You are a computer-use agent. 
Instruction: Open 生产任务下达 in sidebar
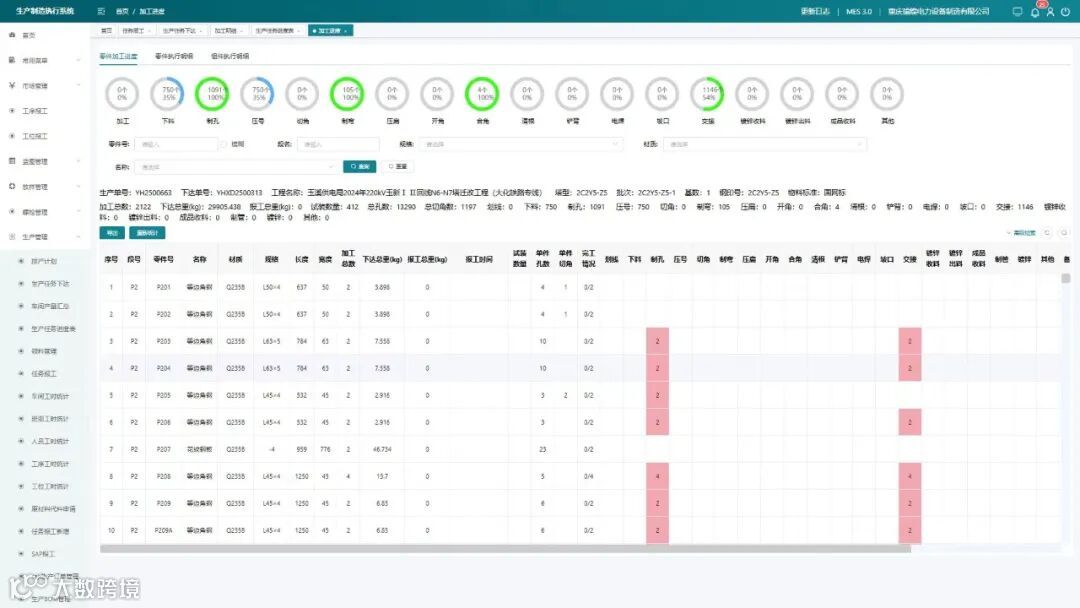click(50, 284)
